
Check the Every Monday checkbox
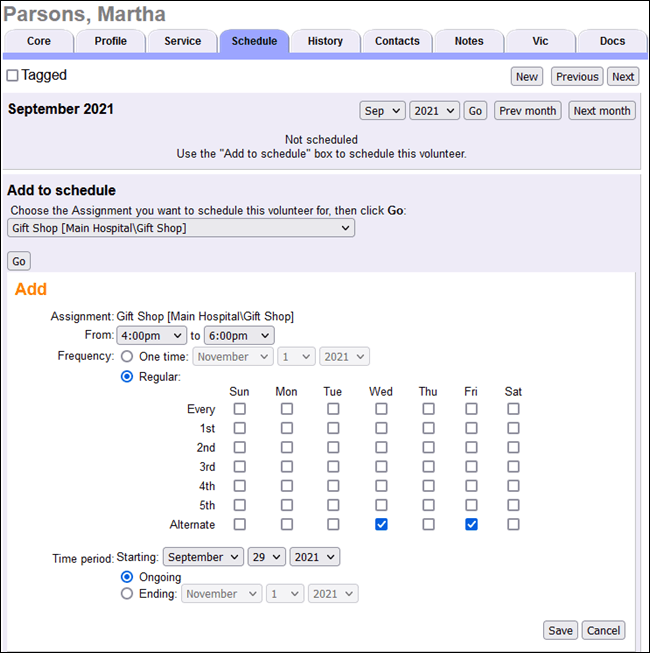(287, 409)
